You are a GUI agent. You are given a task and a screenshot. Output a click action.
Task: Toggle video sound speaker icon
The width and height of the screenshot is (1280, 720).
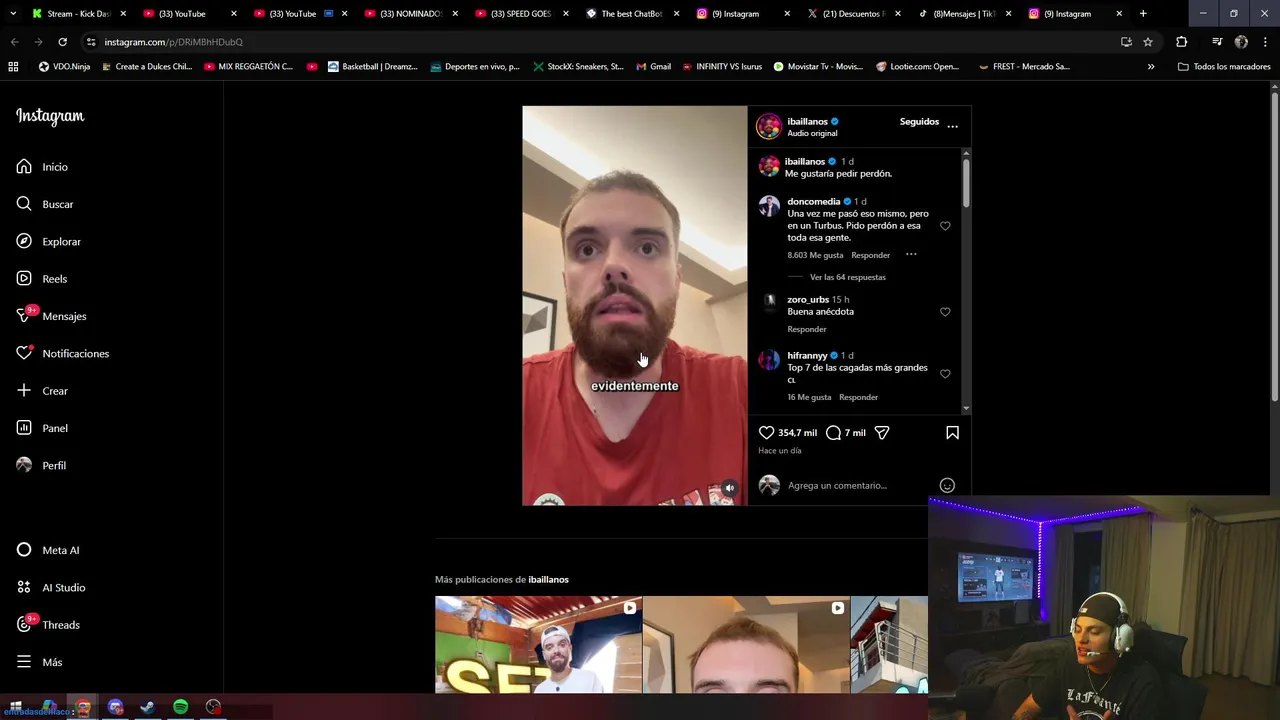(730, 488)
